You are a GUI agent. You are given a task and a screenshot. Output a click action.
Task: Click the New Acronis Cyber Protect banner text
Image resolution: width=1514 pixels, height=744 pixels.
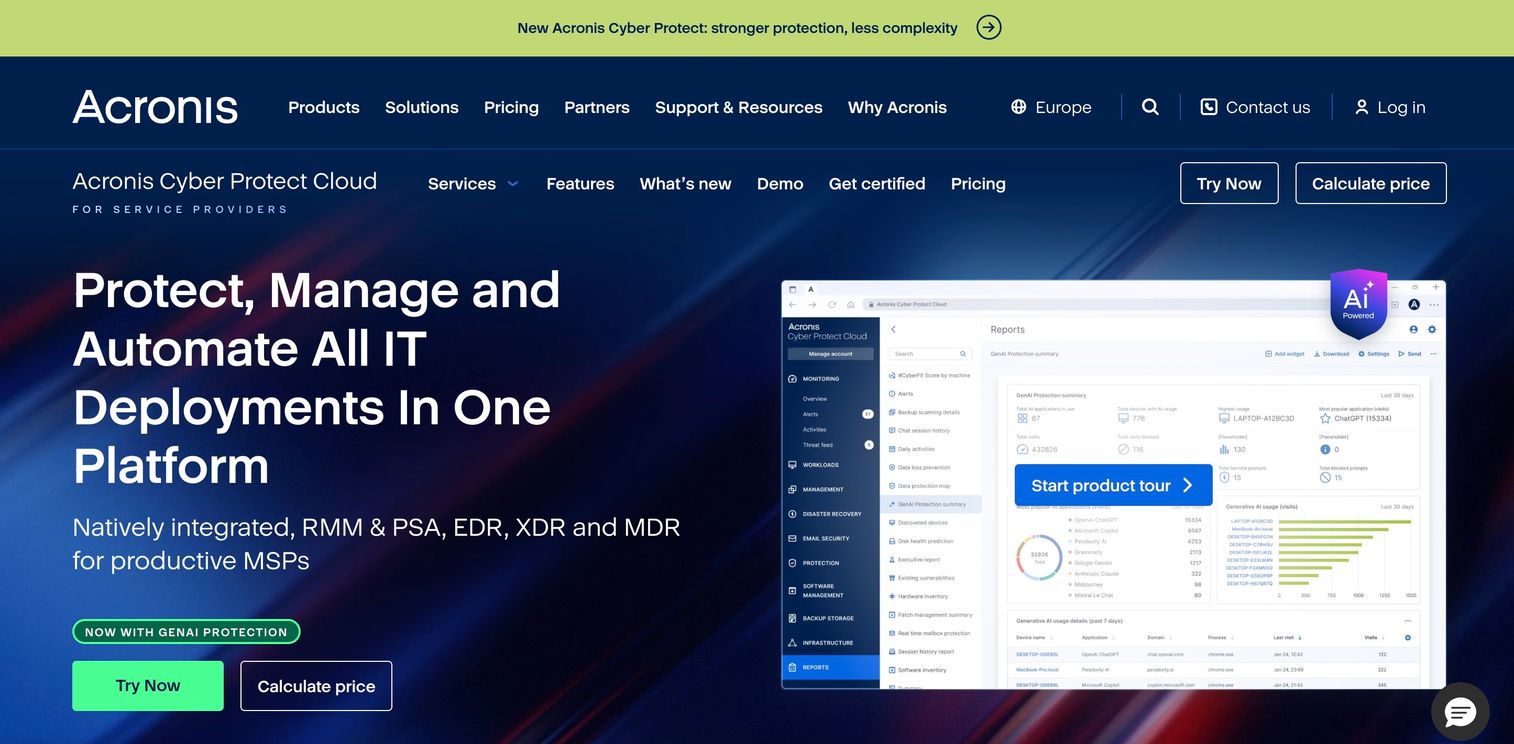[737, 28]
